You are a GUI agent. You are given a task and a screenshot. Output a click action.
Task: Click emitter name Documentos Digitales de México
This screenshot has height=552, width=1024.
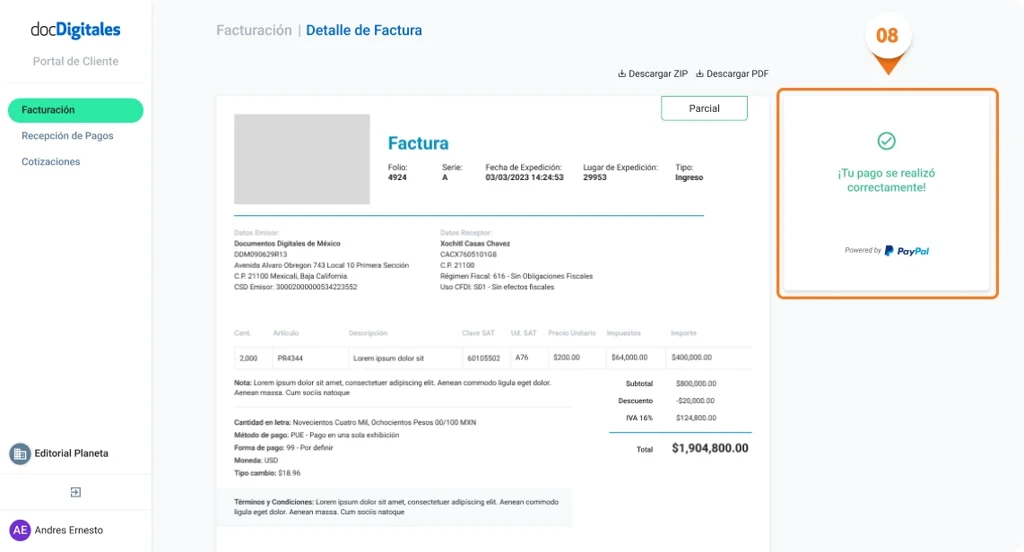coord(287,244)
